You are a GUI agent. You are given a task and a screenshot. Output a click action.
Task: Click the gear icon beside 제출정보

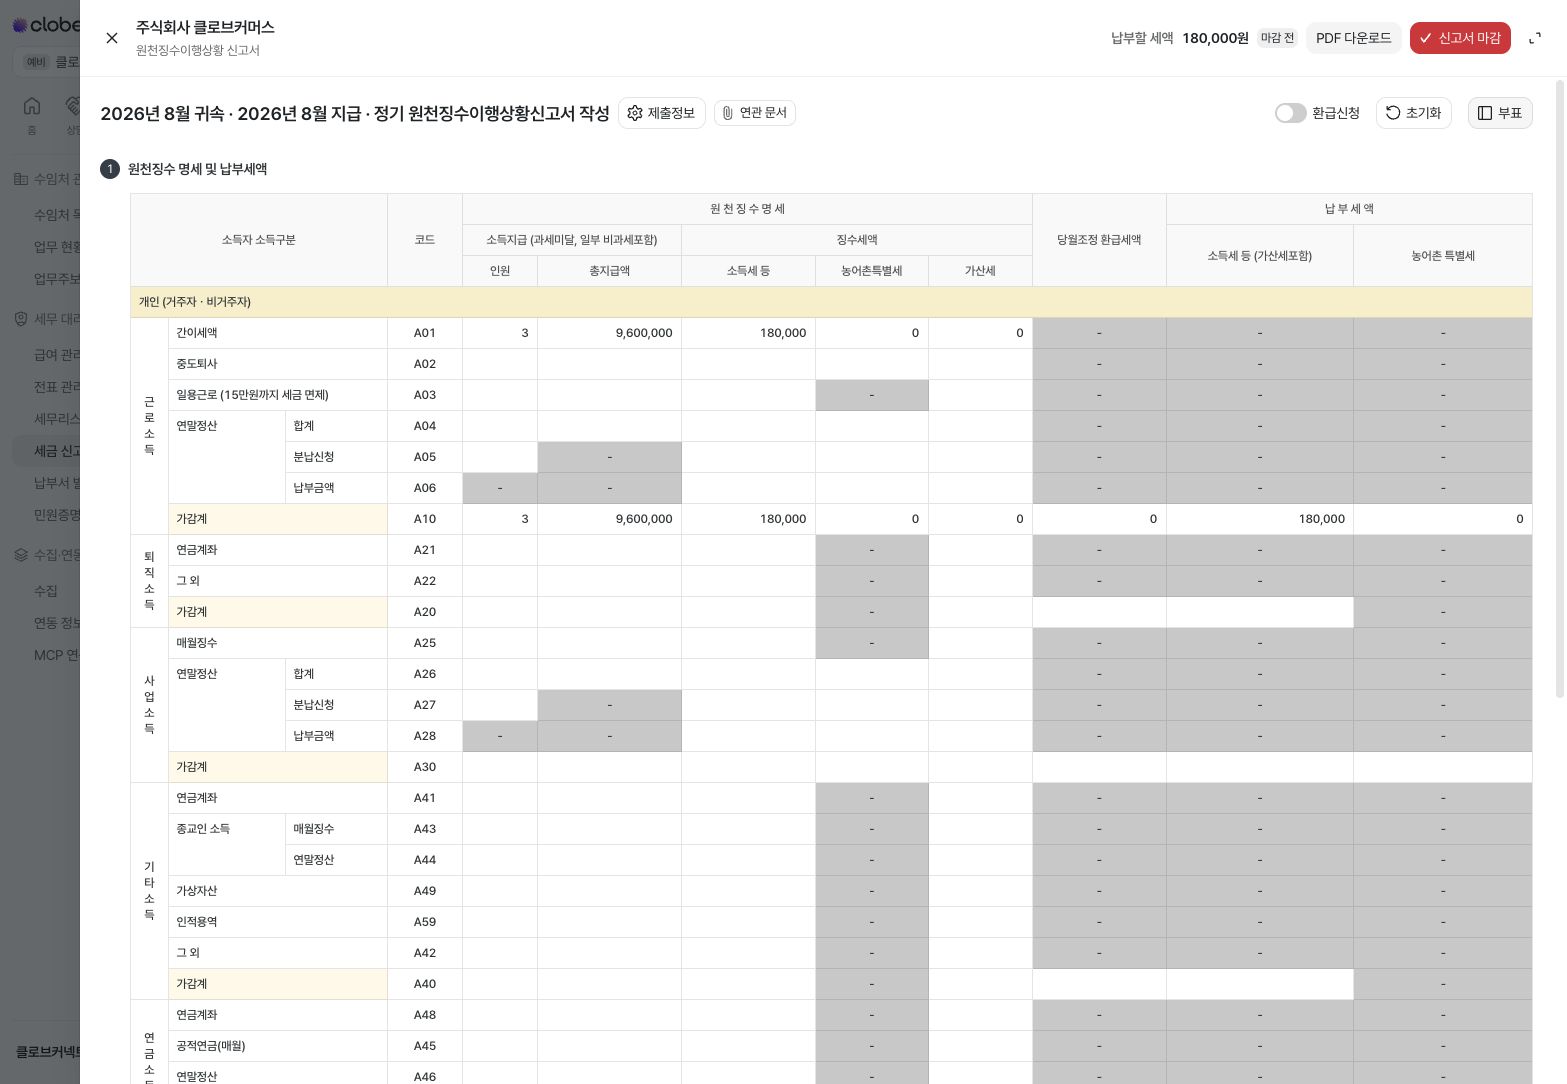click(x=635, y=113)
